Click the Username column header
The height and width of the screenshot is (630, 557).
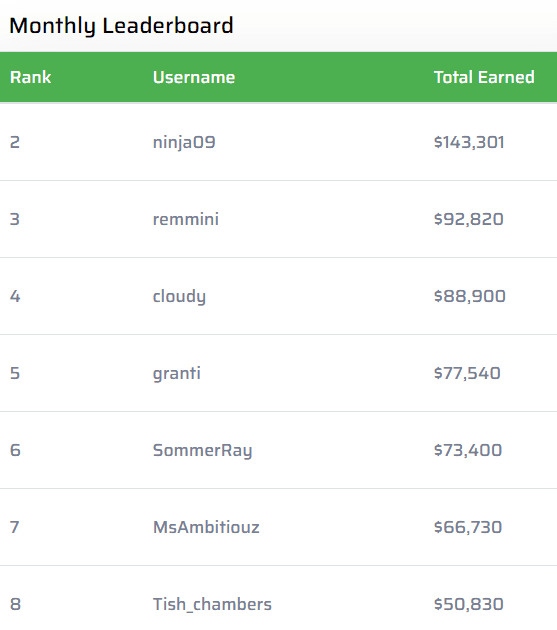194,77
